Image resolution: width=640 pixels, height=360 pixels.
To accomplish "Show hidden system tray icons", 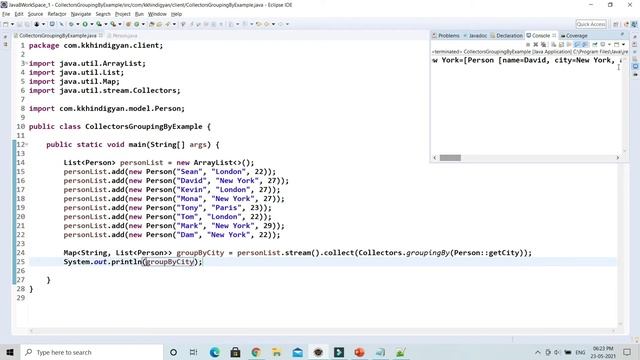I will click(x=538, y=352).
